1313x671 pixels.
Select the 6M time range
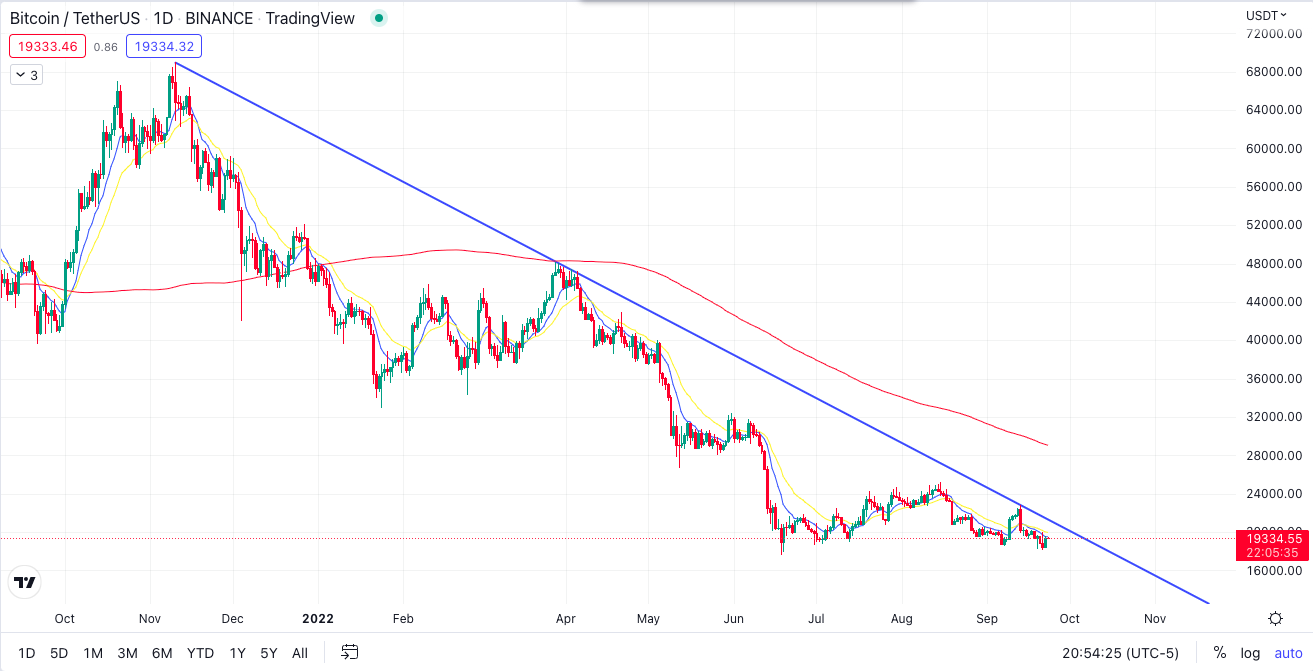click(162, 653)
